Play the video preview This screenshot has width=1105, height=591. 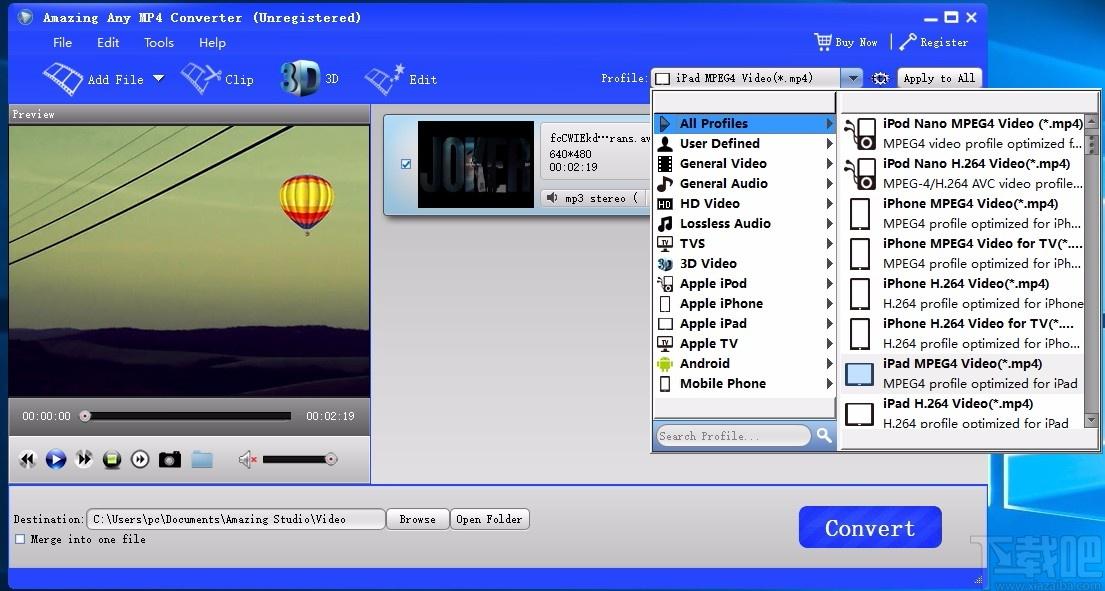56,460
